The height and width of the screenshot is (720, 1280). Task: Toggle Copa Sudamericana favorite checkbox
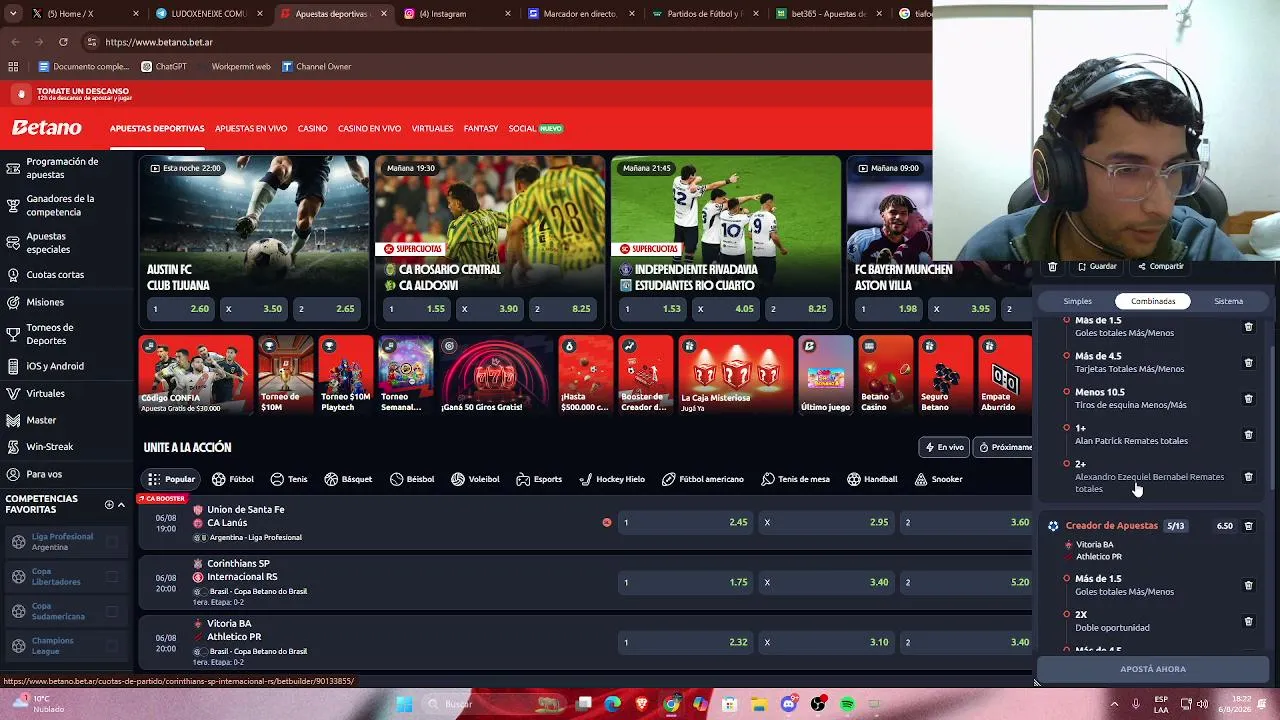pyautogui.click(x=112, y=611)
